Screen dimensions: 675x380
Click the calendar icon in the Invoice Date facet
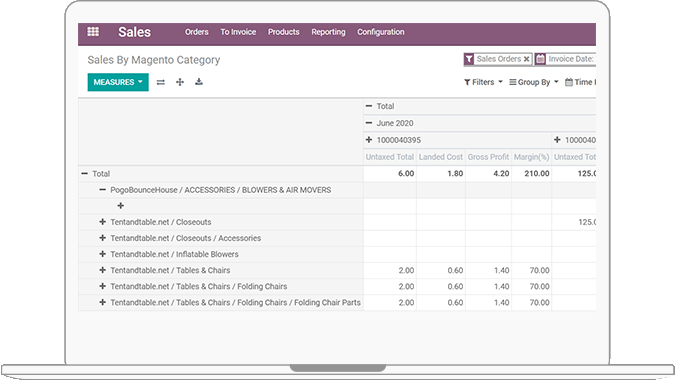pos(540,59)
